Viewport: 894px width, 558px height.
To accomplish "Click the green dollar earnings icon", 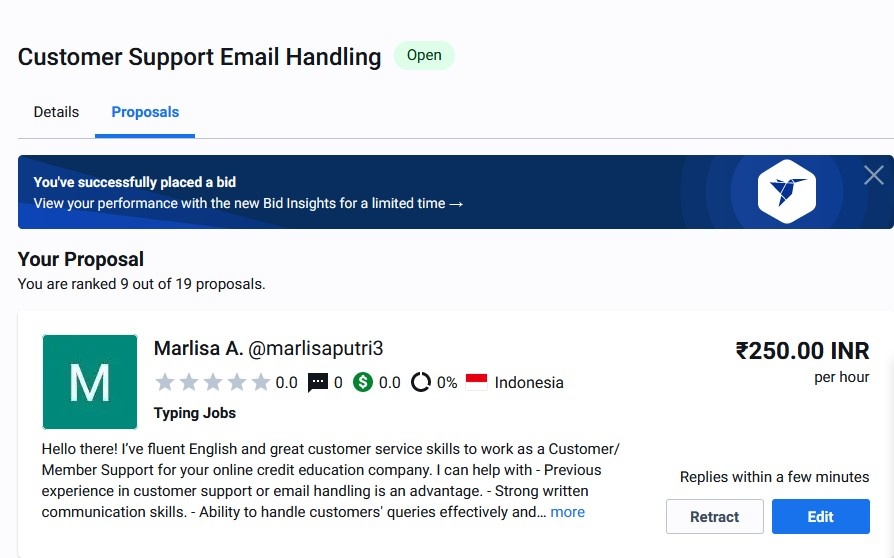I will pos(363,382).
